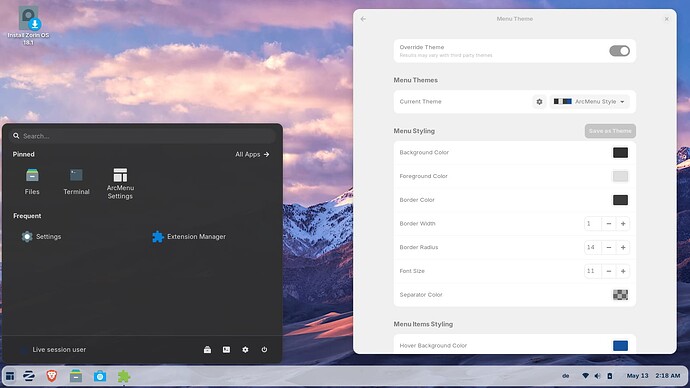The height and width of the screenshot is (388, 690).
Task: Open the pinned Files app
Action: 32,182
